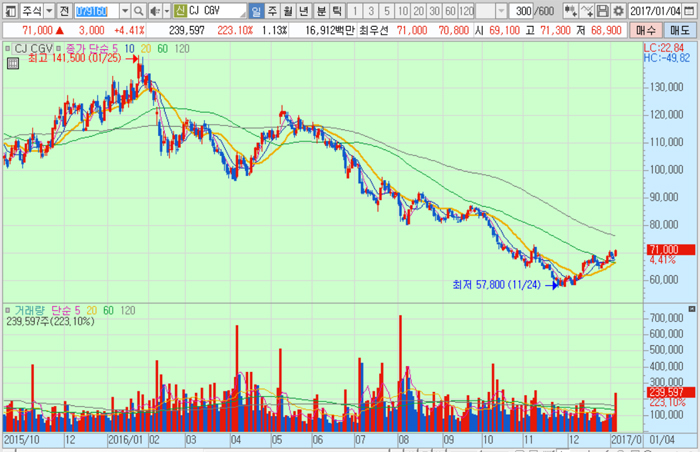
Task: Click the save chart floppy icon
Action: tap(603, 10)
